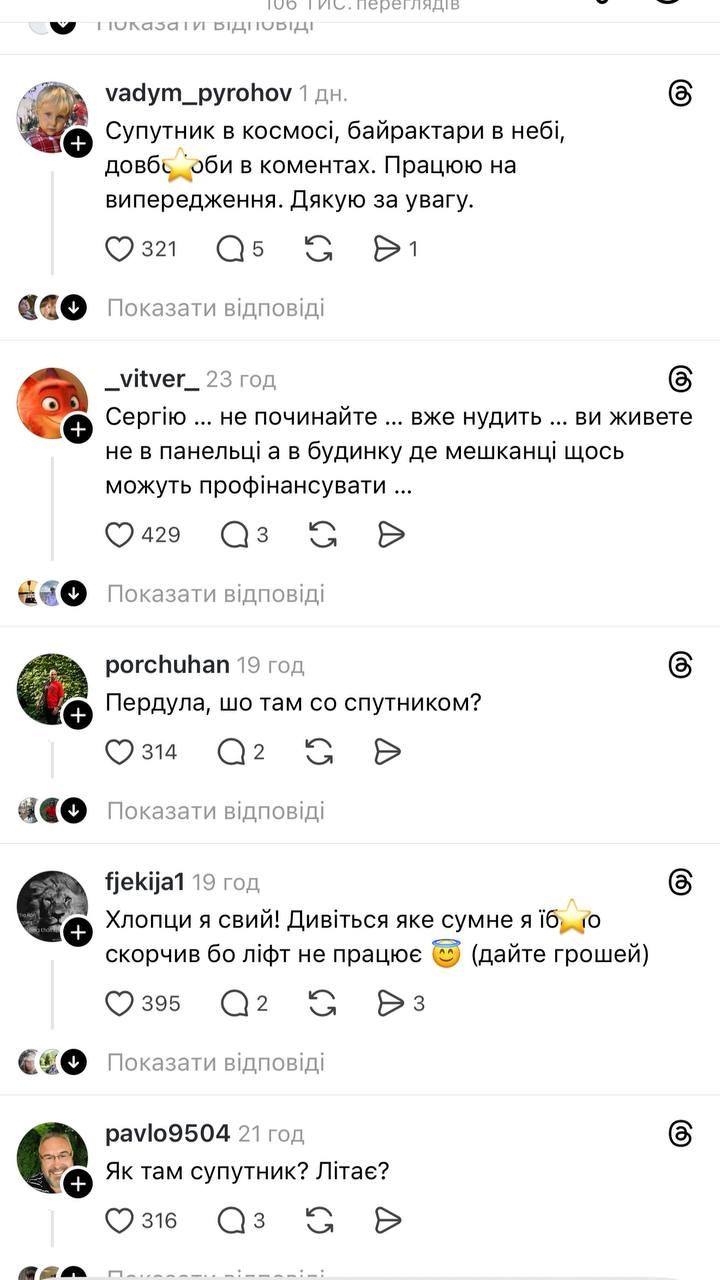This screenshot has height=1280, width=720.
Task: Click Threads logo next to vadym_pyrohov's comment
Action: click(x=680, y=94)
